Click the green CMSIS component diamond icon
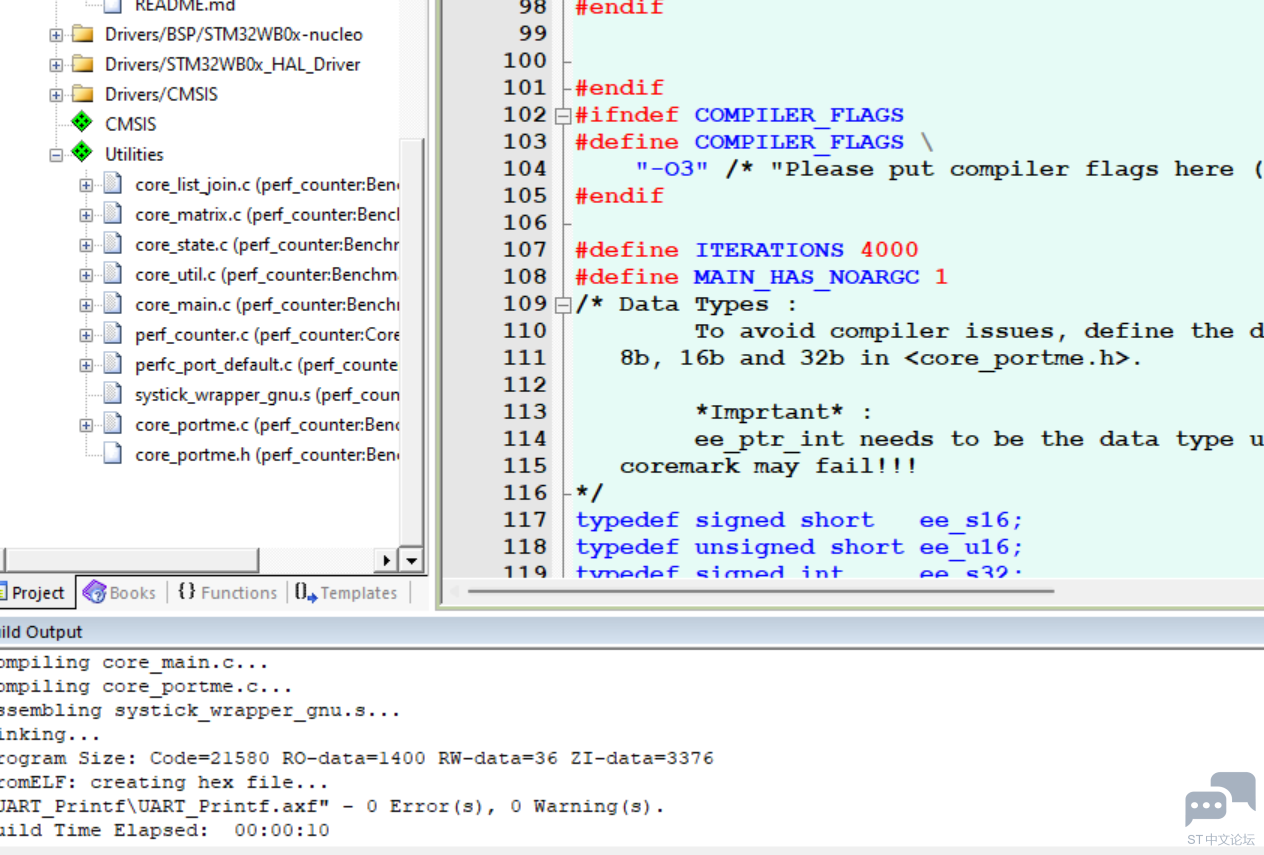The height and width of the screenshot is (855, 1264). point(82,123)
